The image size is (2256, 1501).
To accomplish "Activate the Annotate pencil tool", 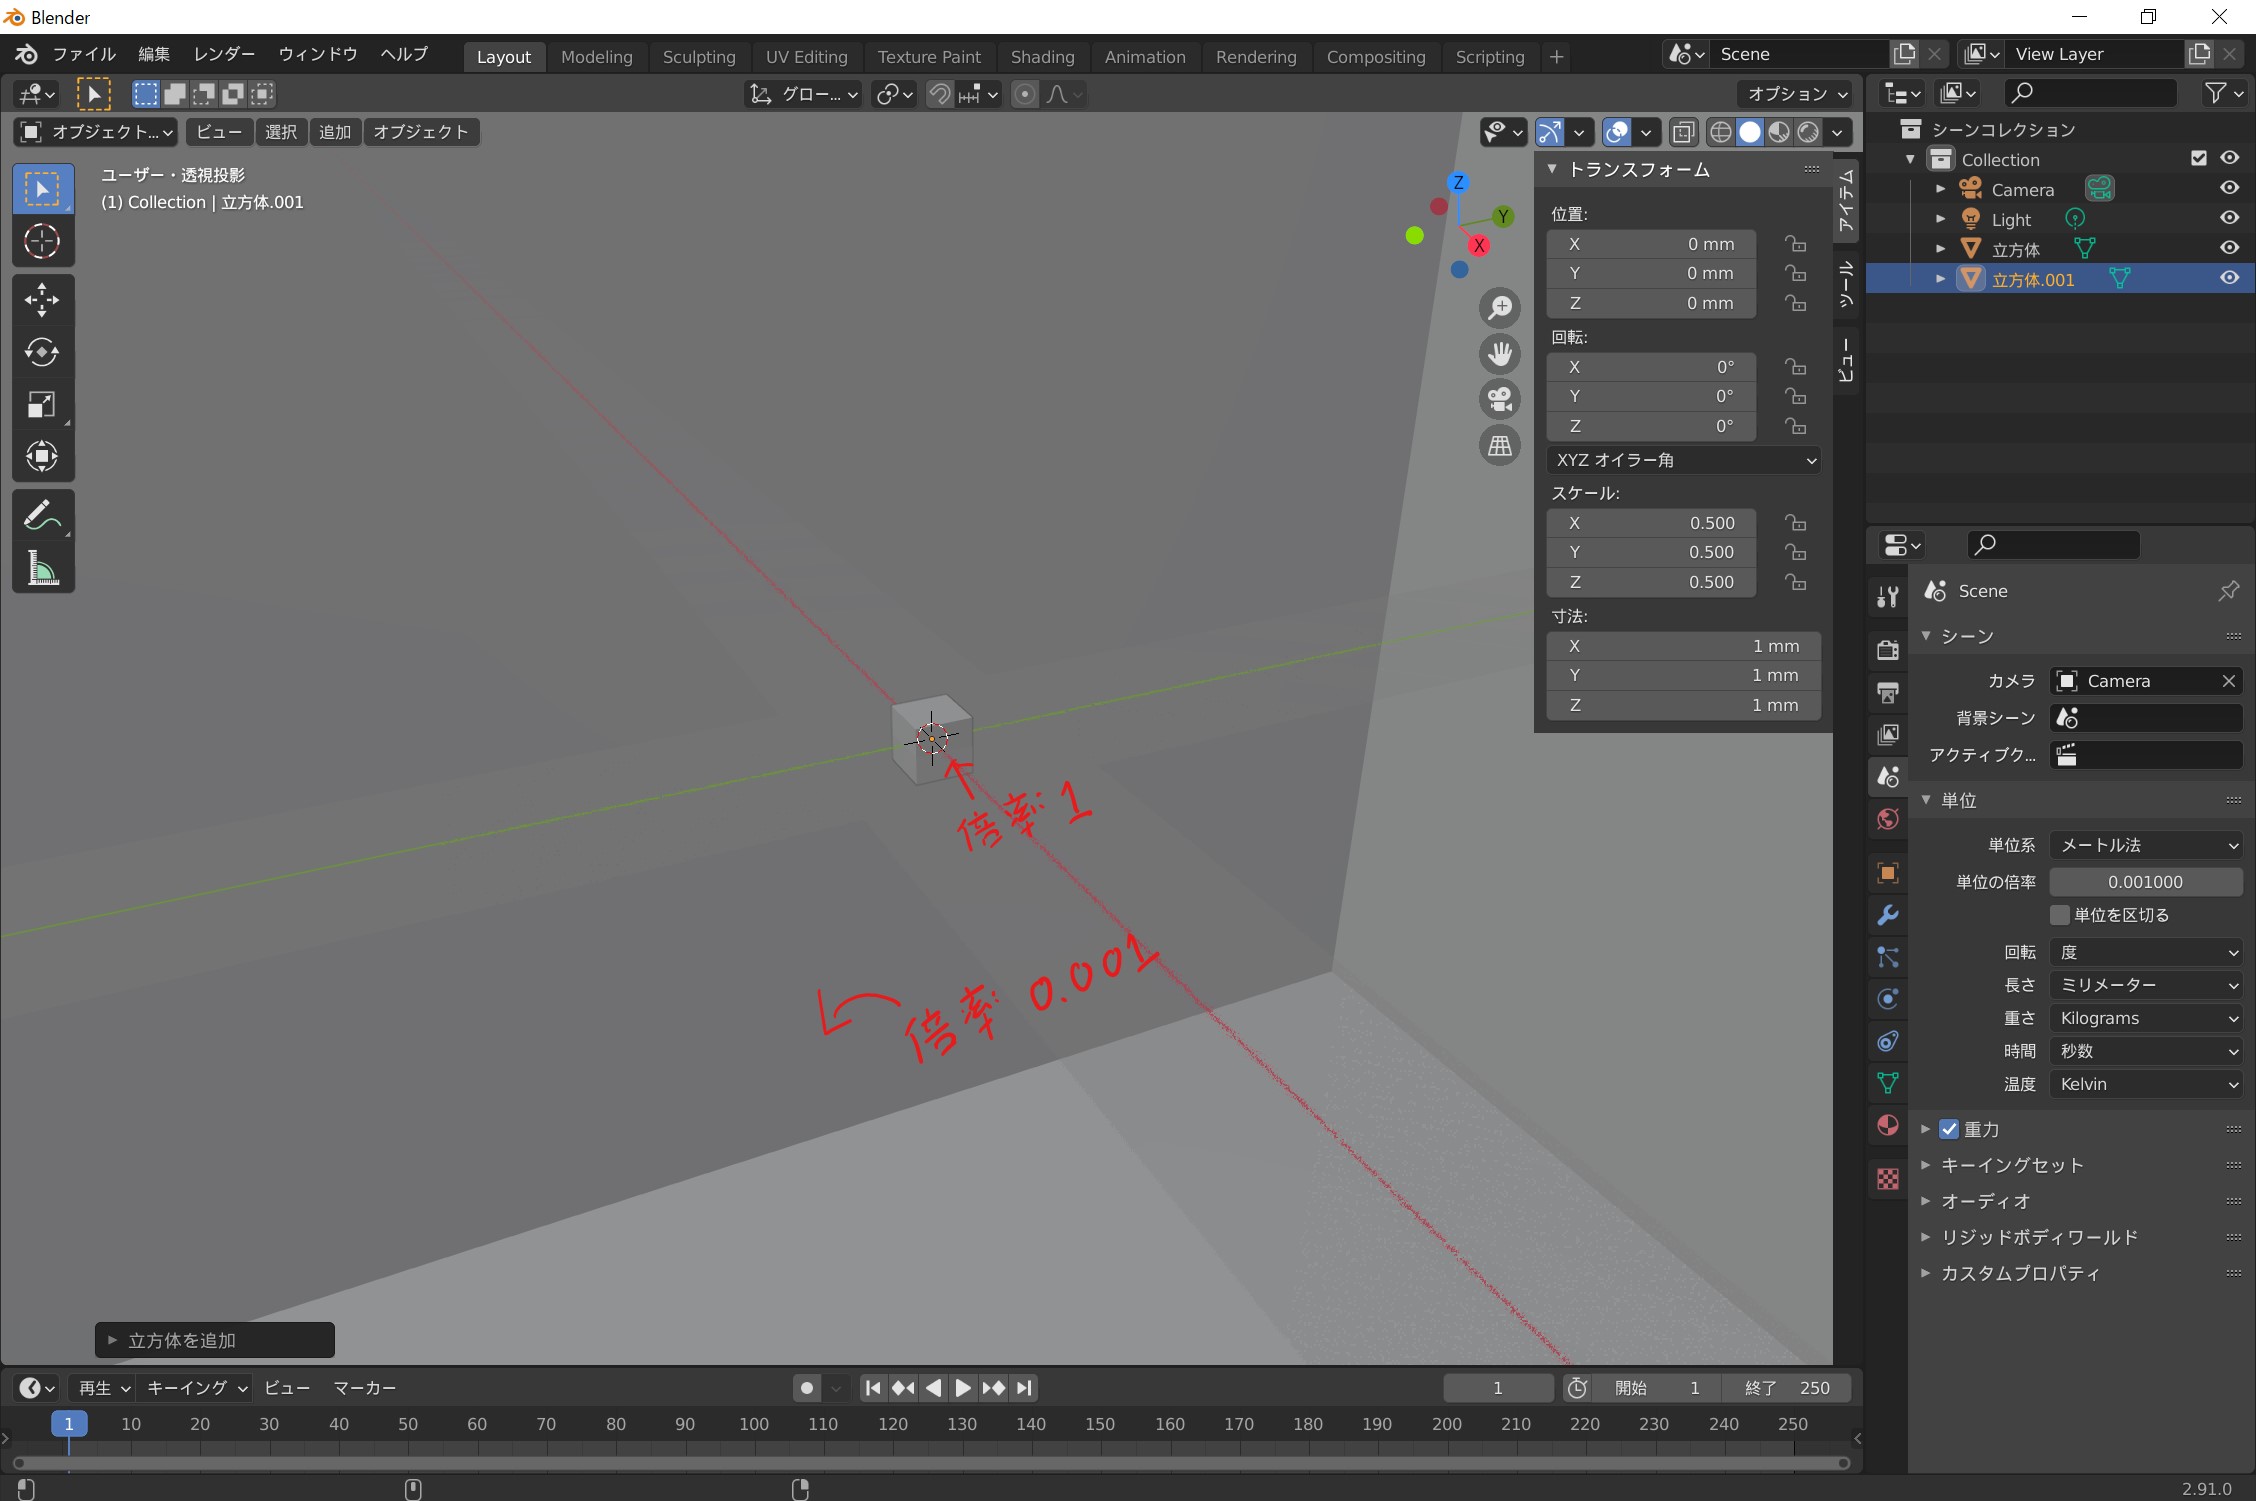I will coord(42,516).
